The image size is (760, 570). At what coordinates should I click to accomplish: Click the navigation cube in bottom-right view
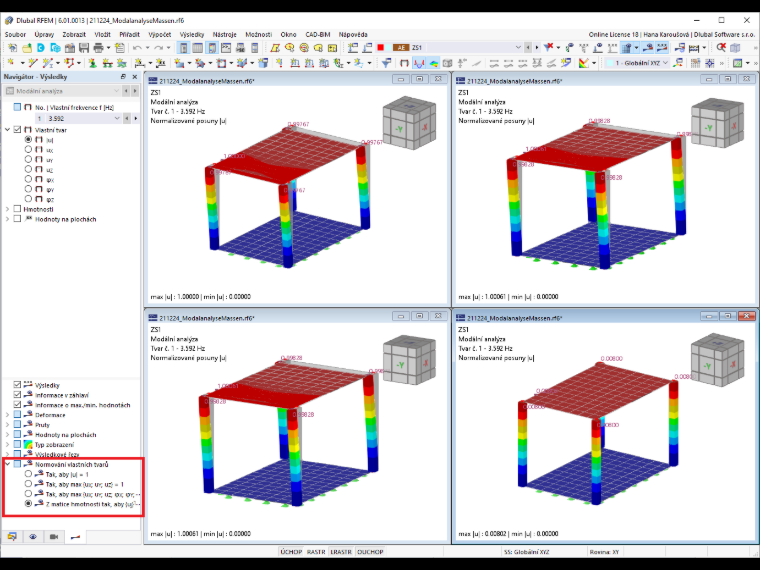pyautogui.click(x=717, y=361)
